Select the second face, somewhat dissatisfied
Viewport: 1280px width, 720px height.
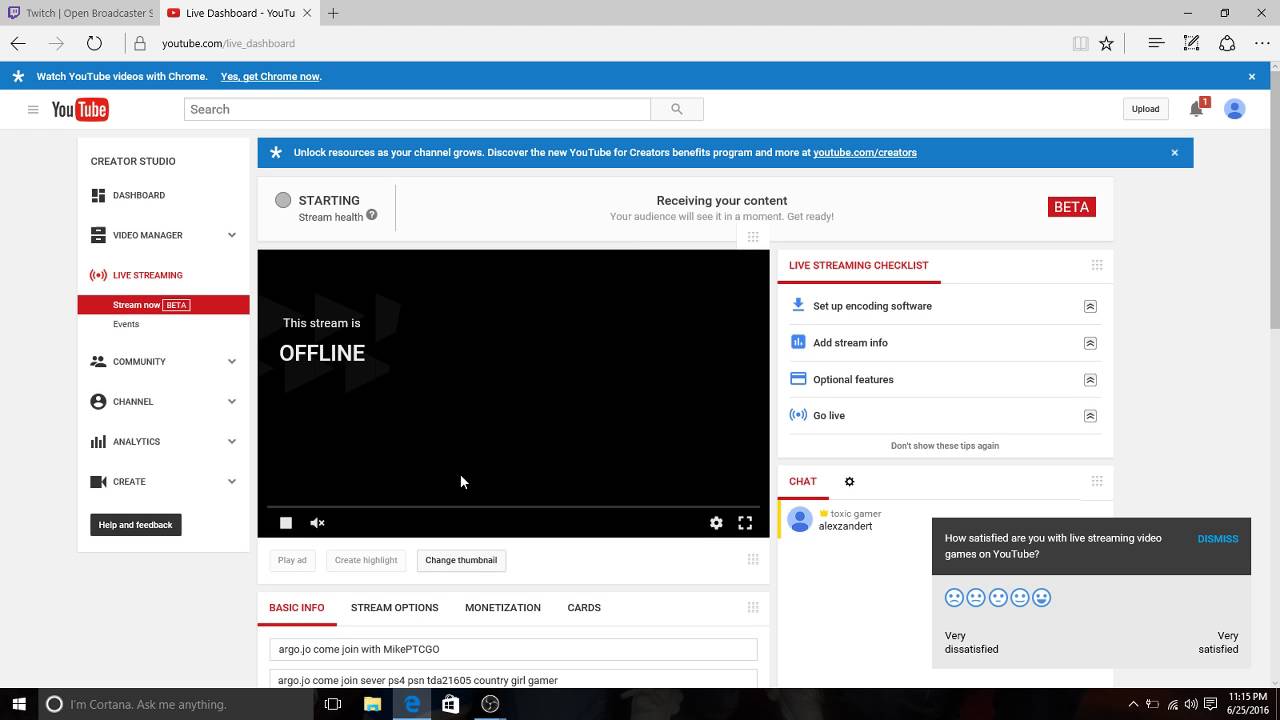976,598
